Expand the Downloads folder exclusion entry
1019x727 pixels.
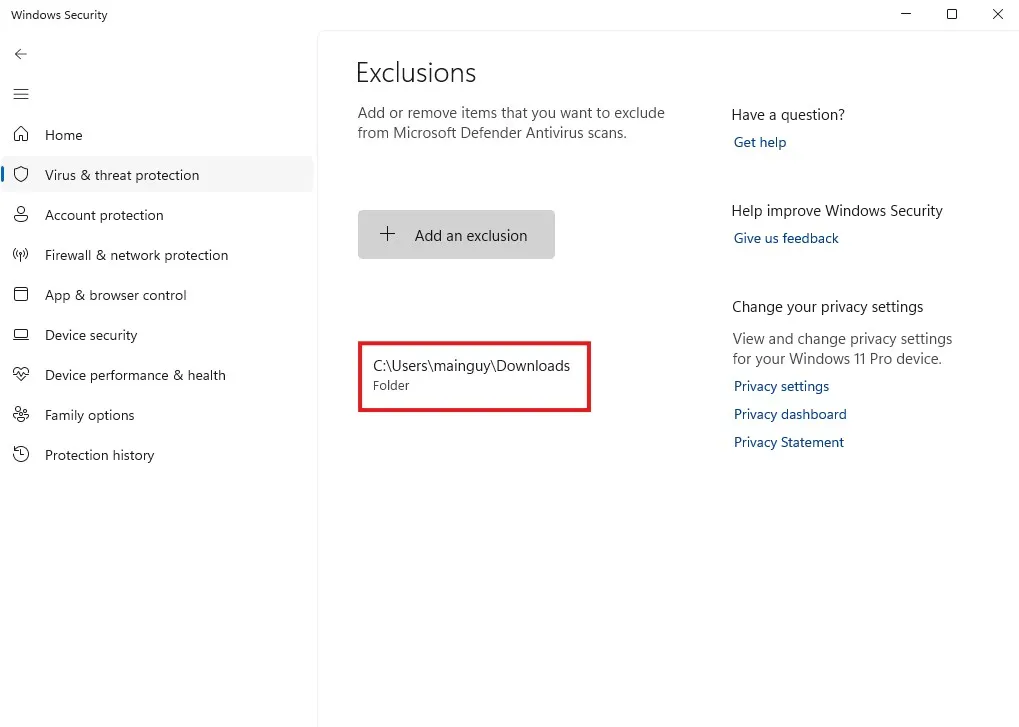[x=473, y=375]
